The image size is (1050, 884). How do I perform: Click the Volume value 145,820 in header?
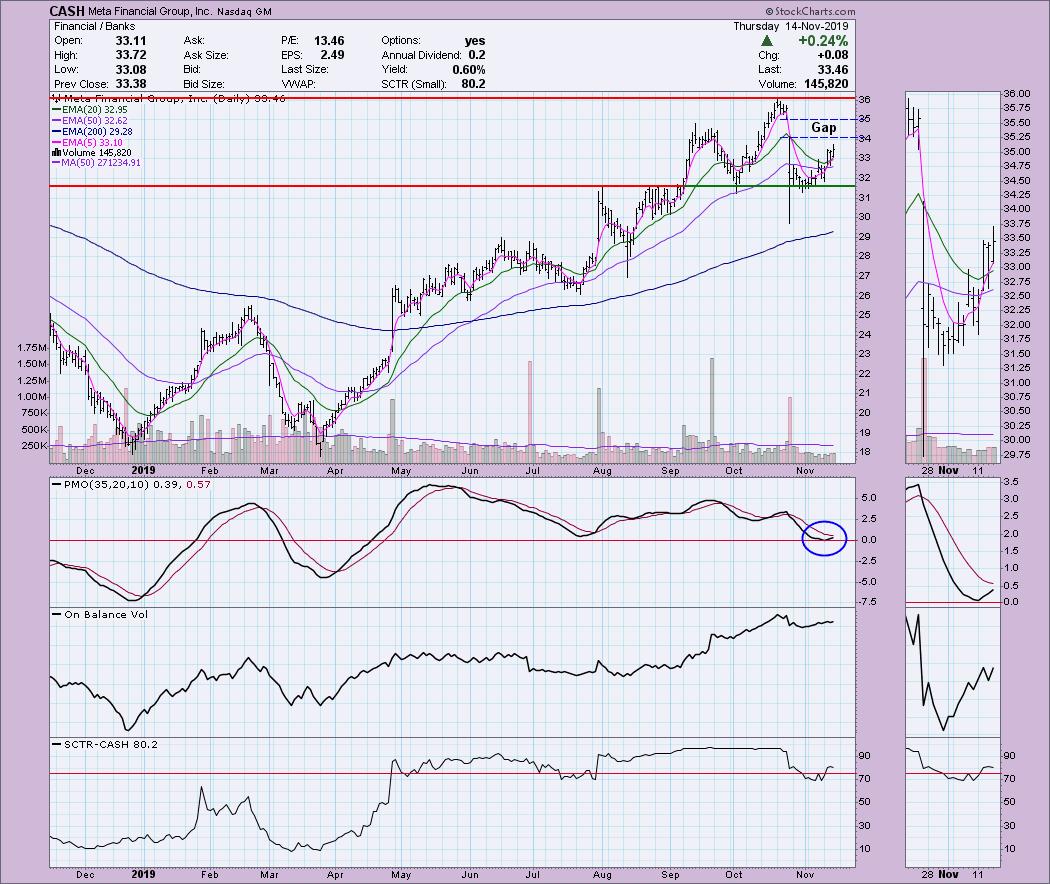(x=824, y=84)
